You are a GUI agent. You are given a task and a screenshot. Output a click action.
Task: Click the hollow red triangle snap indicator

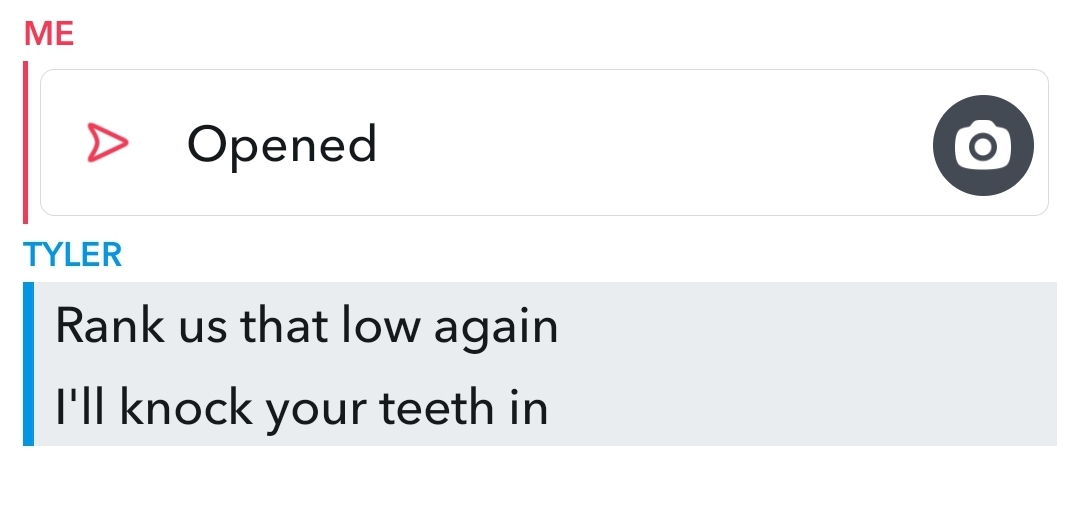pyautogui.click(x=107, y=143)
